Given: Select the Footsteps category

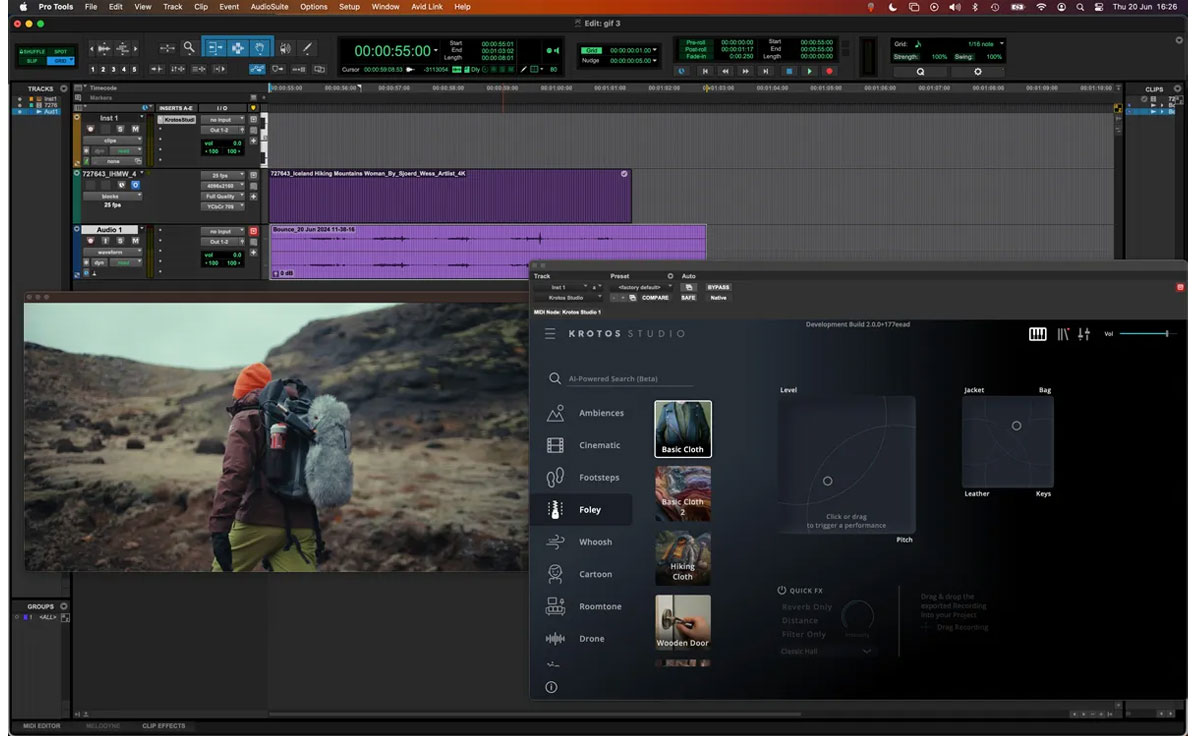Looking at the screenshot, I should 598,478.
